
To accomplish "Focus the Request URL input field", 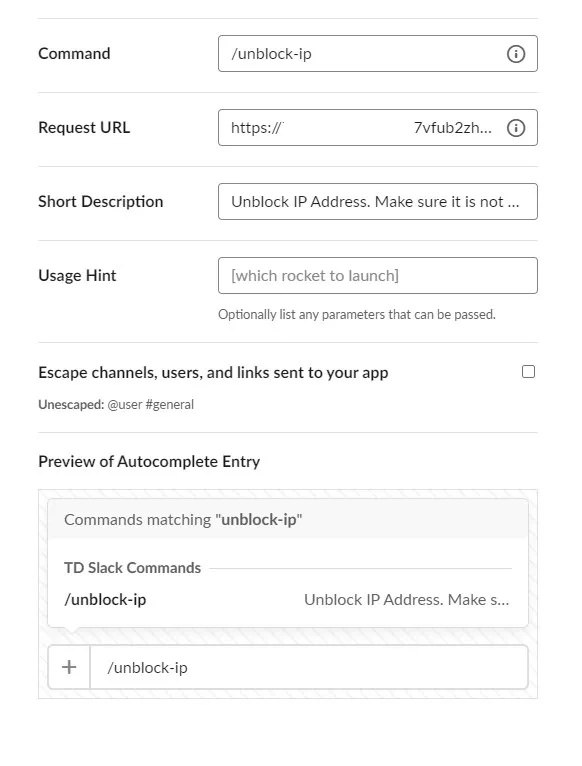I will coord(378,128).
